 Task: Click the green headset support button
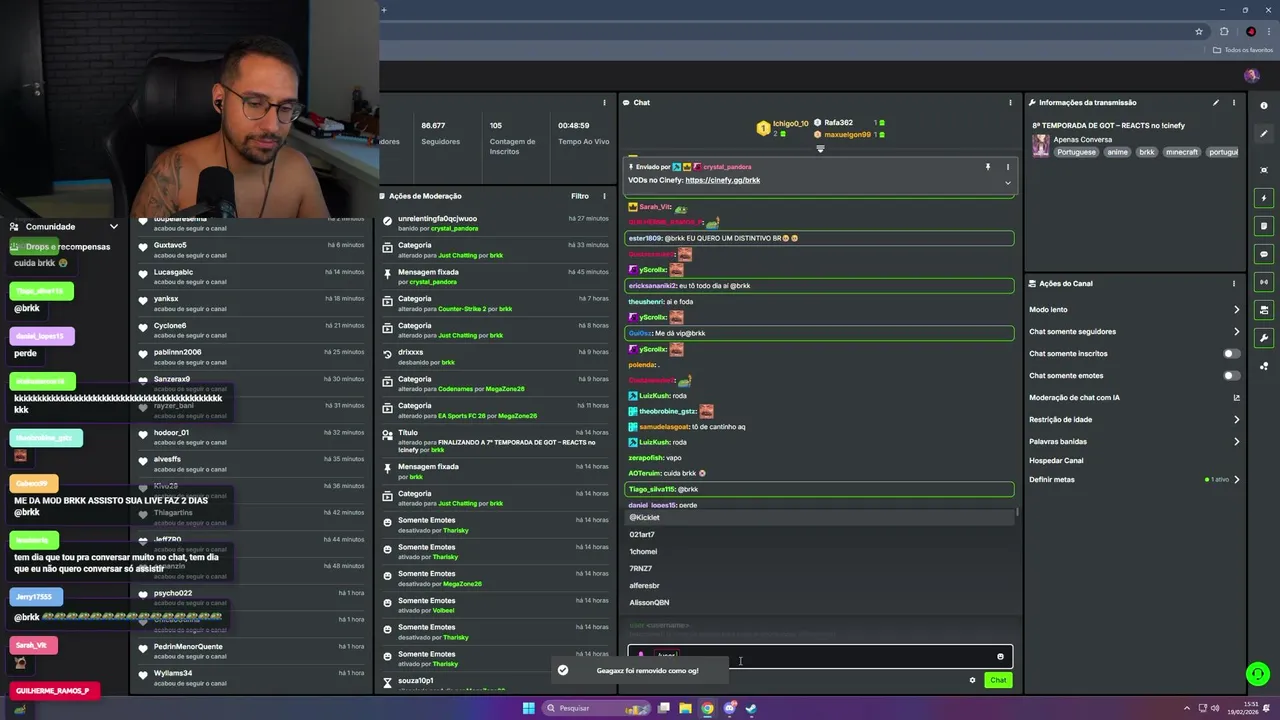pos(1258,674)
